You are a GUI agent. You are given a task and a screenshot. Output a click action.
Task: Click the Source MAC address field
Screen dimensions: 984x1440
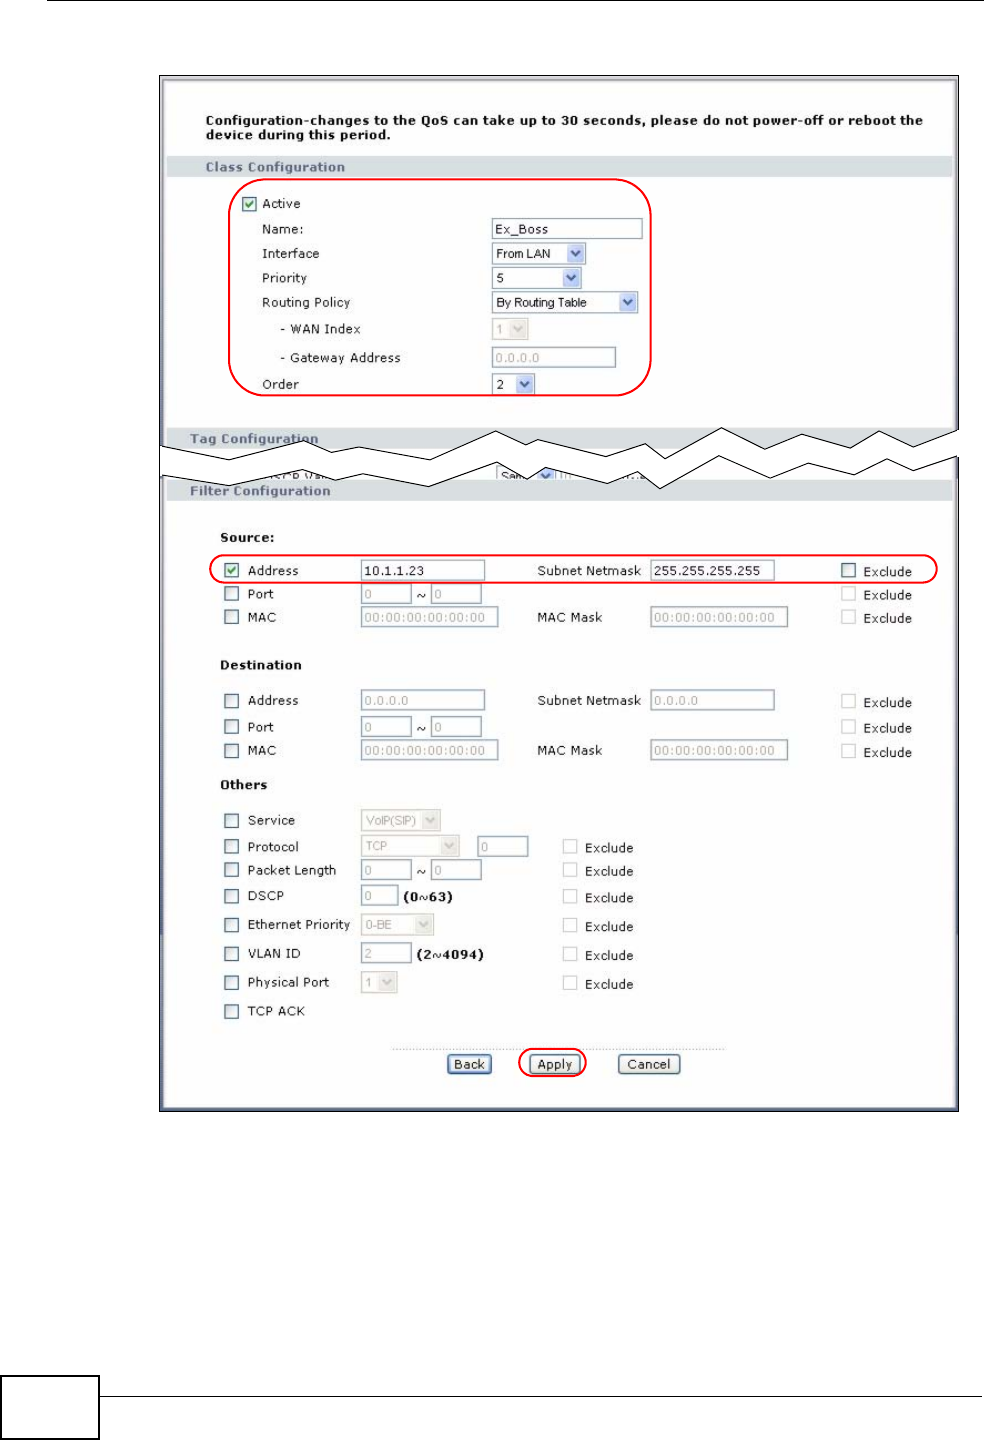429,617
